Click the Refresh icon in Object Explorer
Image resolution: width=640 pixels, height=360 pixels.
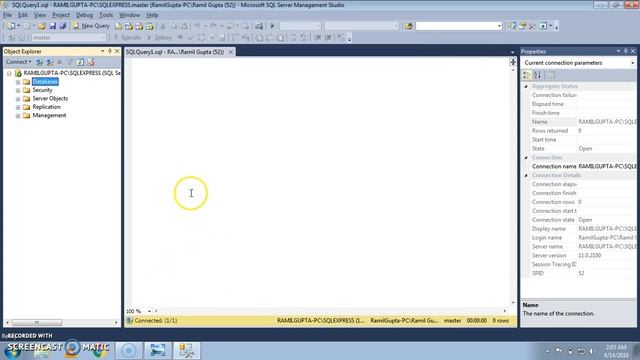click(80, 62)
